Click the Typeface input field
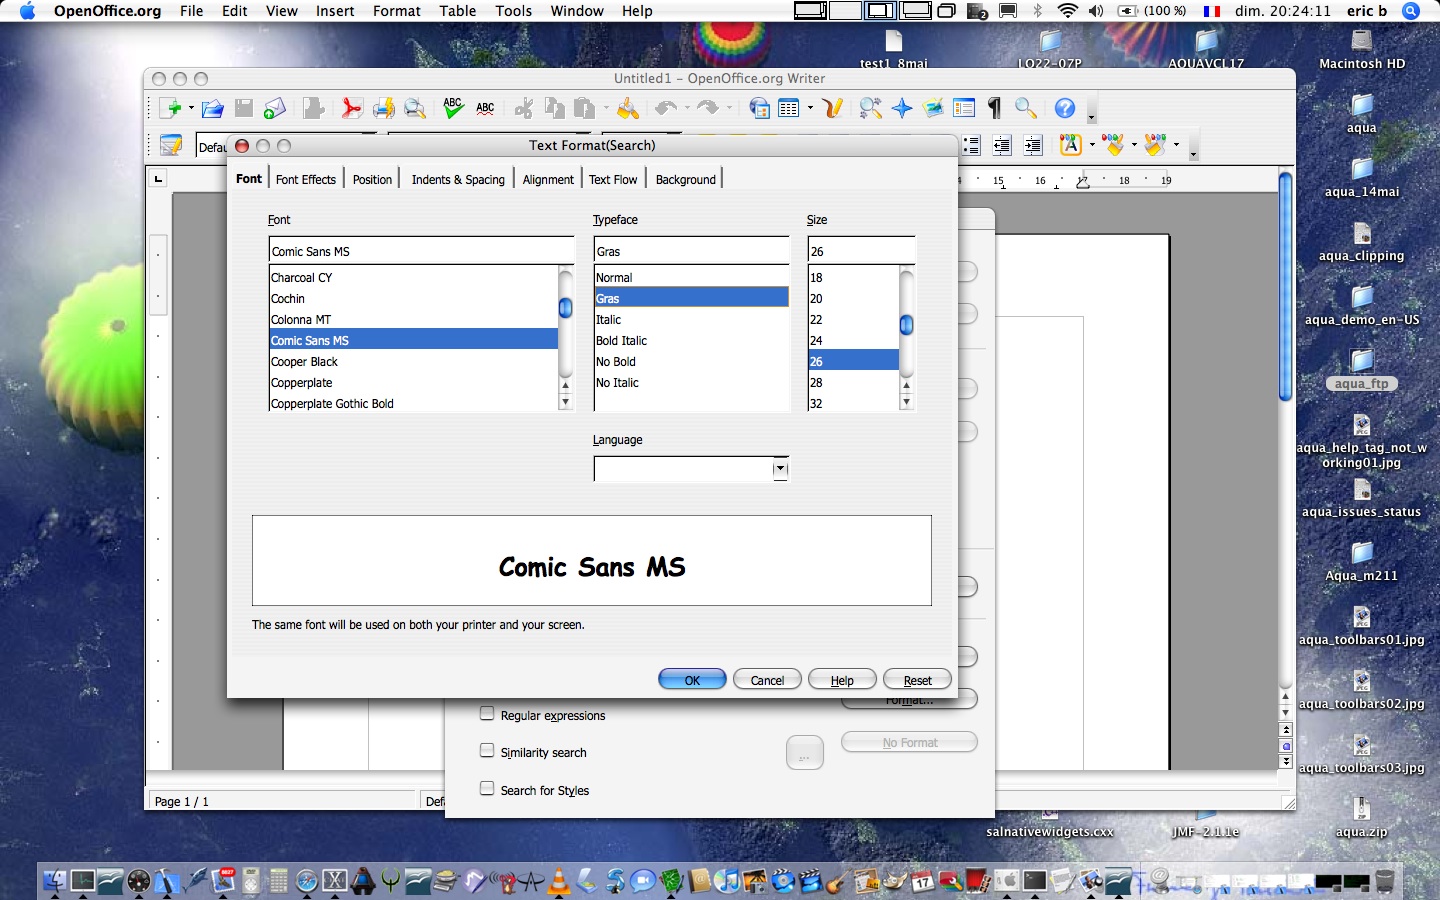This screenshot has width=1440, height=900. (x=691, y=251)
